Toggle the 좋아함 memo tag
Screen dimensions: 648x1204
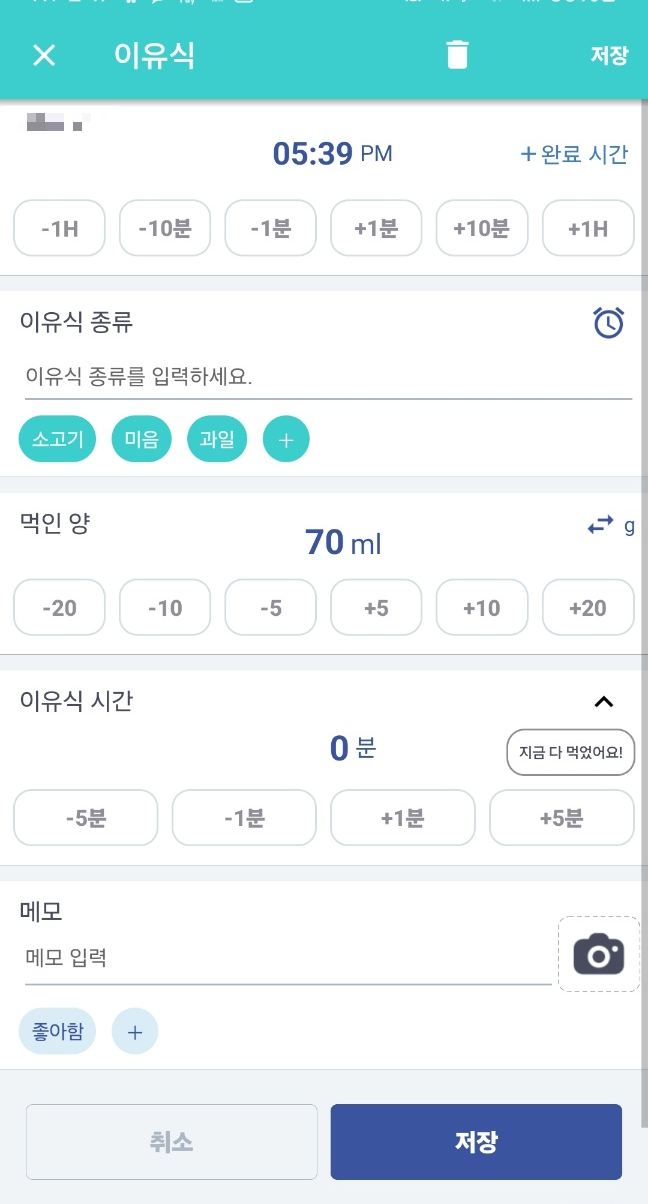click(57, 1031)
